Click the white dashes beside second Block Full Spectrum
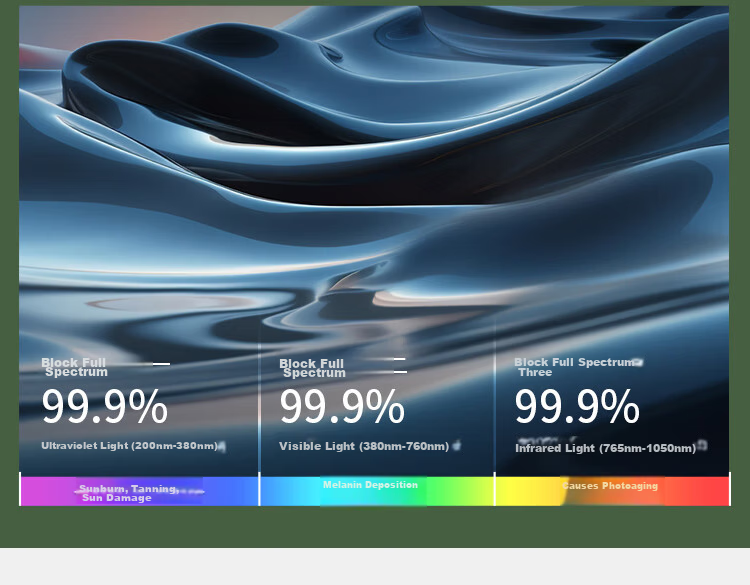This screenshot has width=750, height=585. (x=400, y=365)
